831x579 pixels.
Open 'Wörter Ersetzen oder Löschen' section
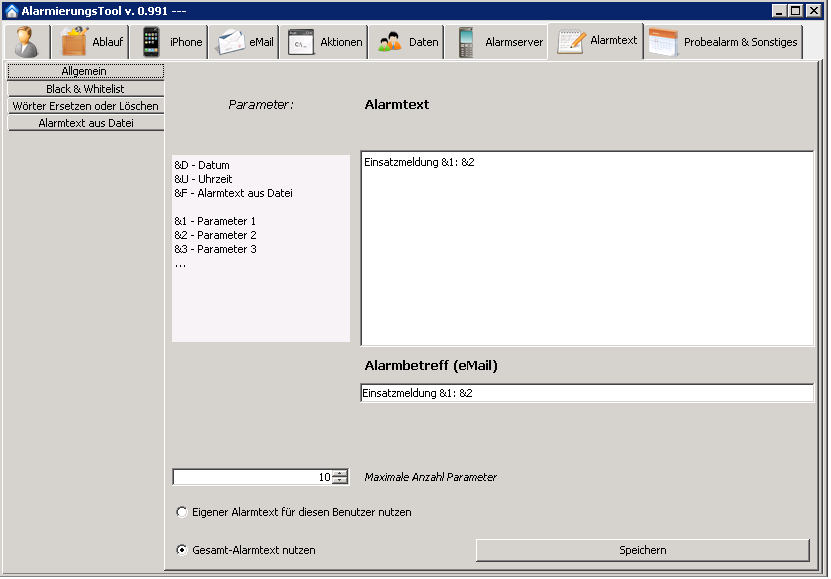(84, 106)
